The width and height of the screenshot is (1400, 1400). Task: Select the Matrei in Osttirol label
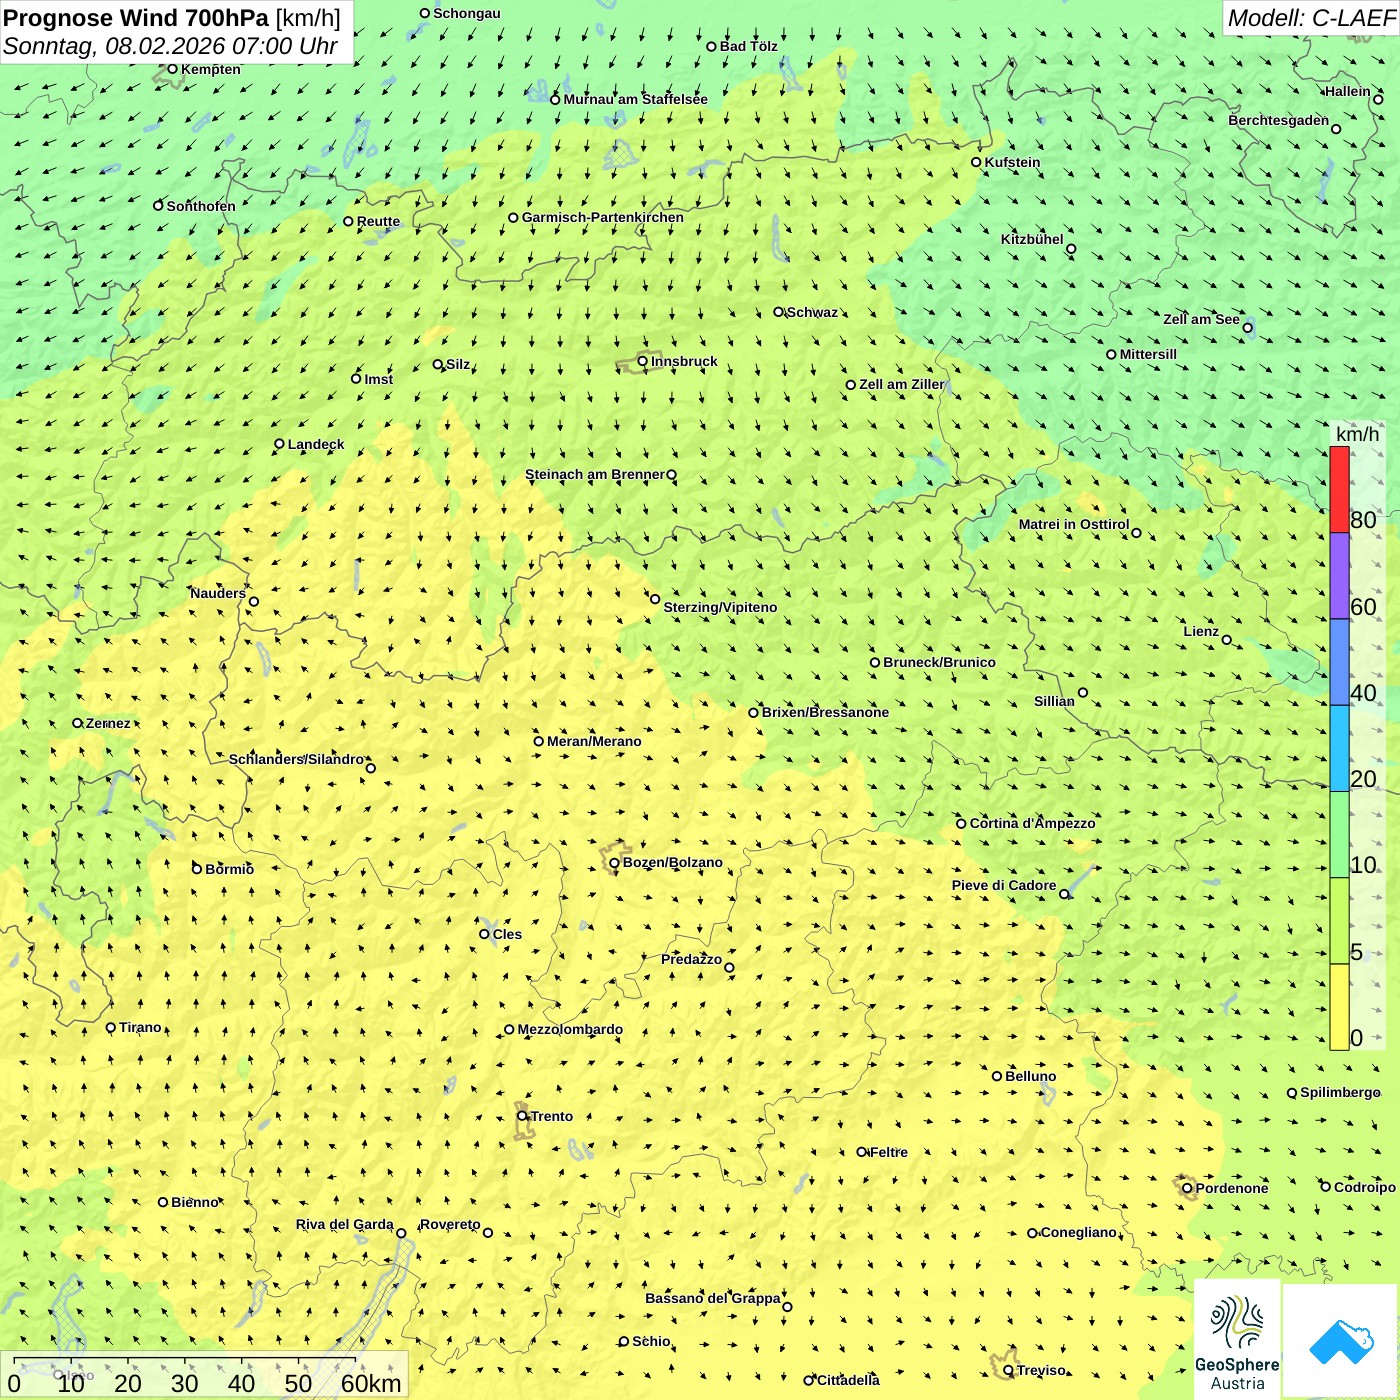[x=1074, y=524]
